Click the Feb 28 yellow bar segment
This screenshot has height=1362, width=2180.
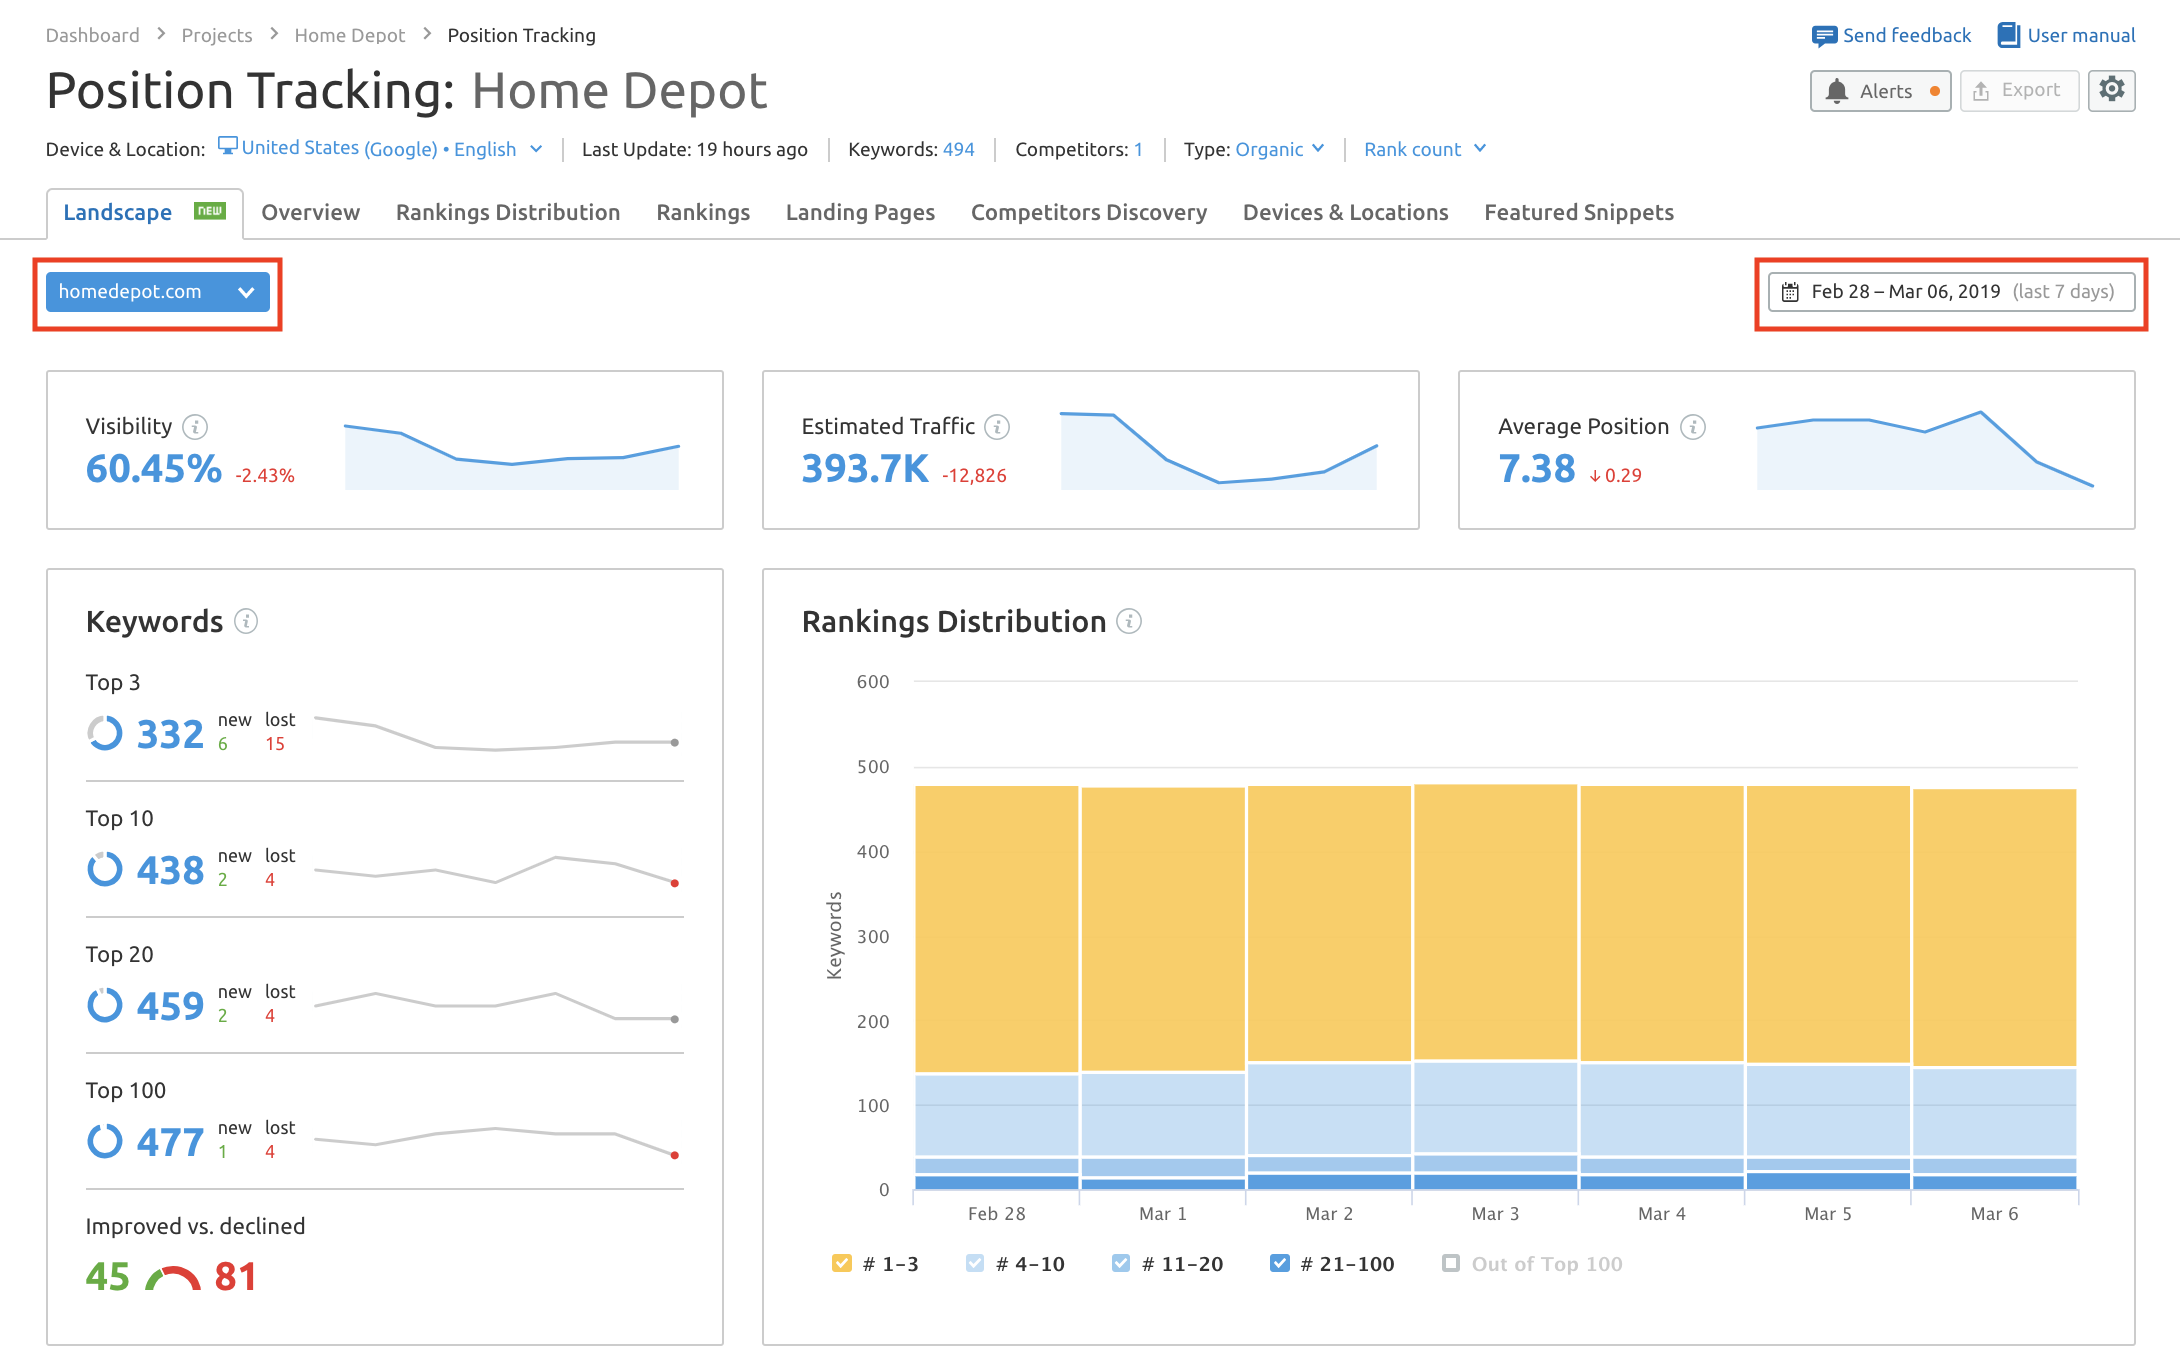[x=997, y=929]
